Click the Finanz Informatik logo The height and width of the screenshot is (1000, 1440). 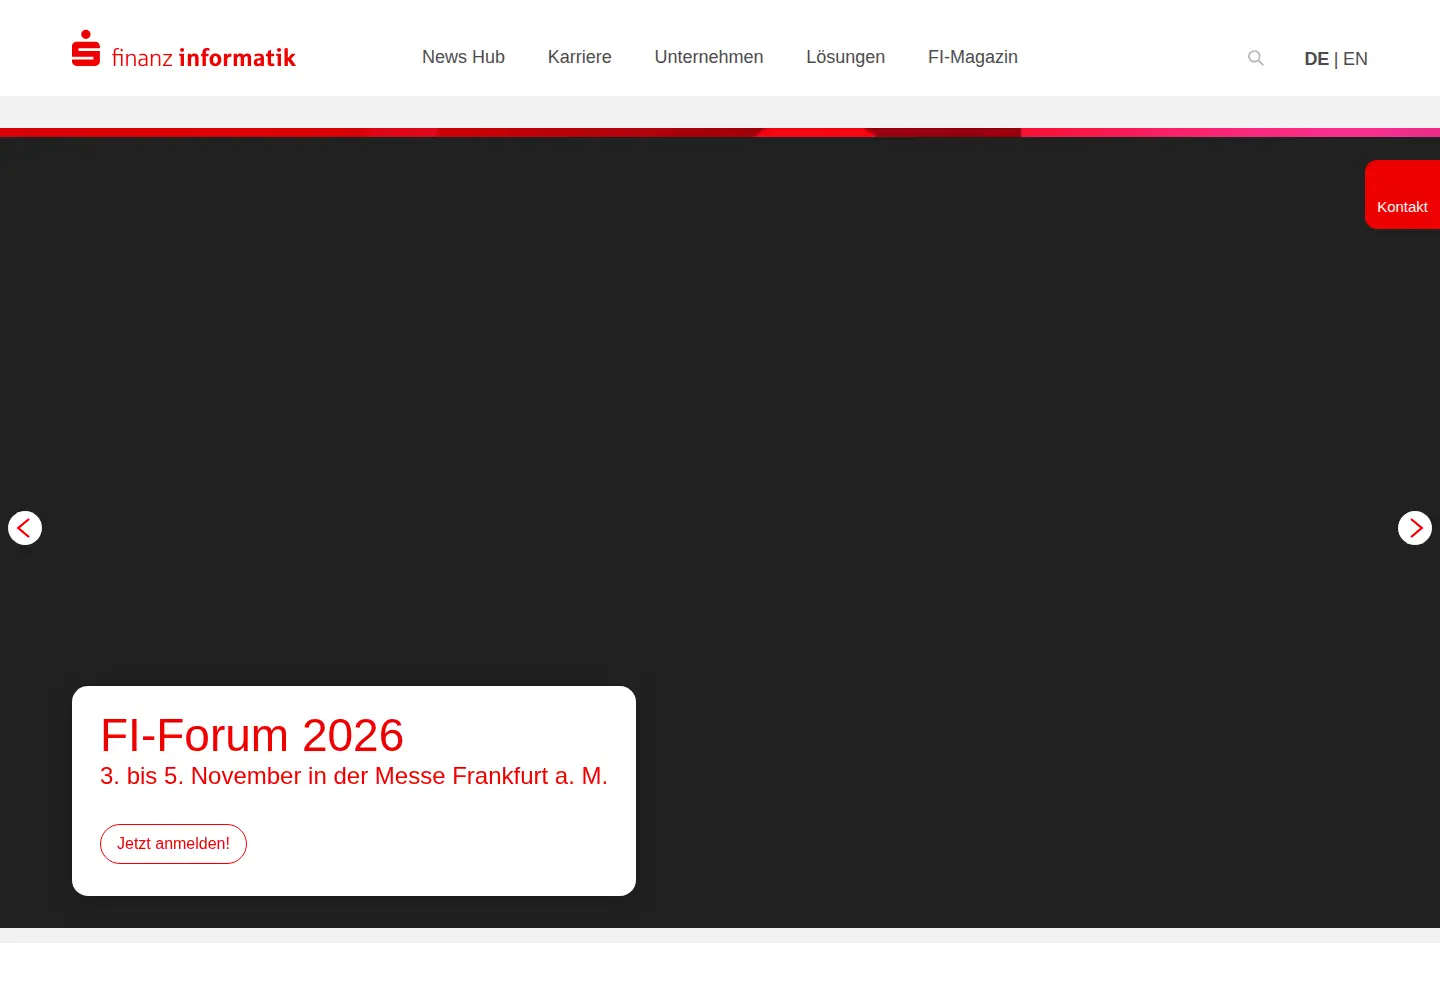184,50
